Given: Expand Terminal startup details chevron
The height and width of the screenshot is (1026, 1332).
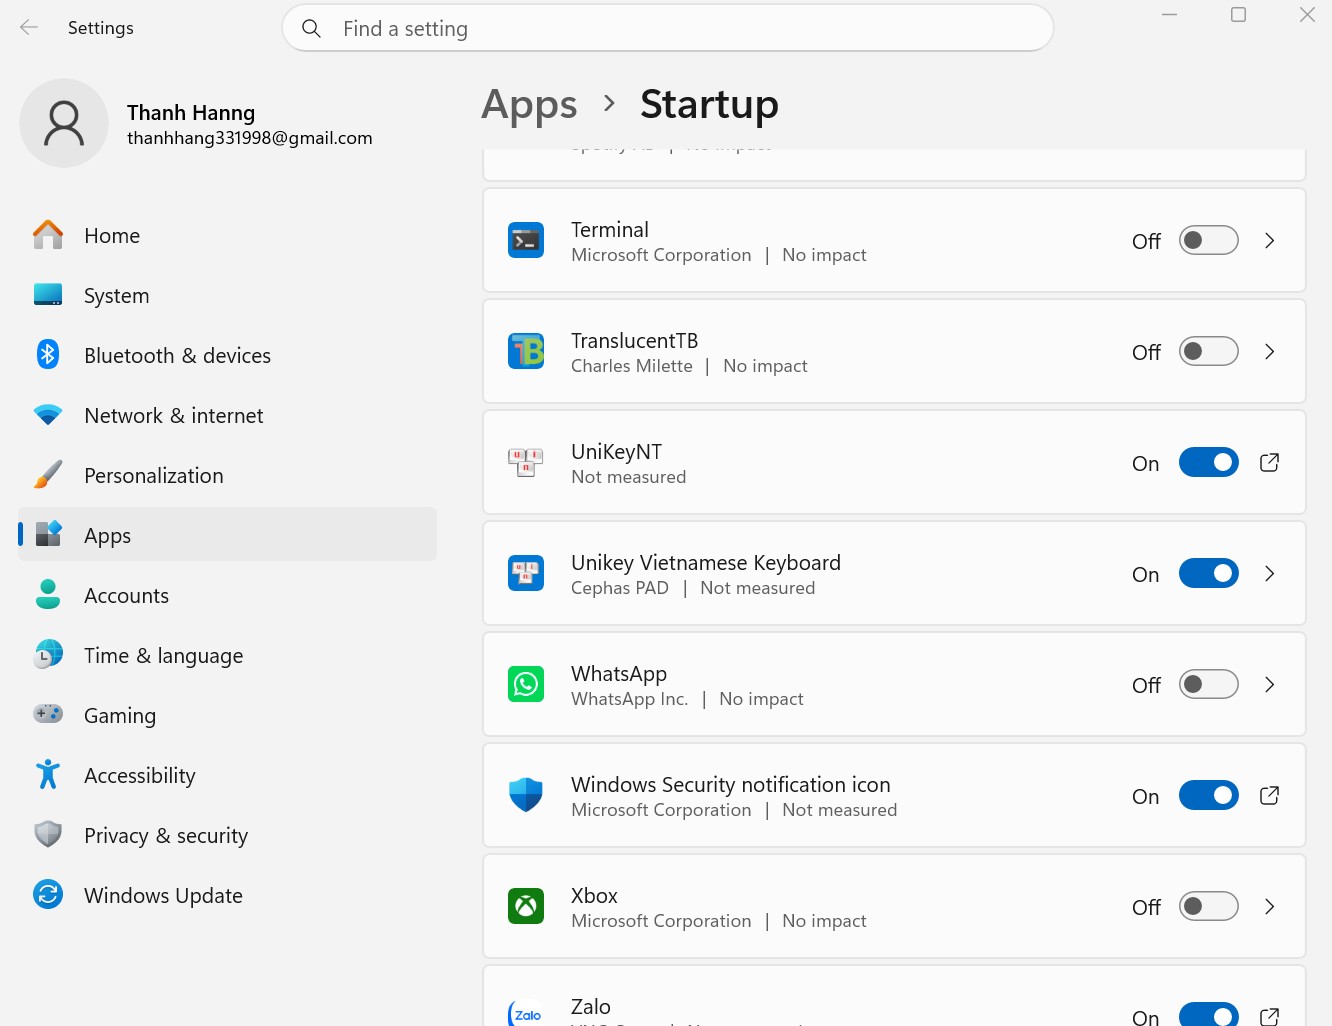Looking at the screenshot, I should [1269, 240].
